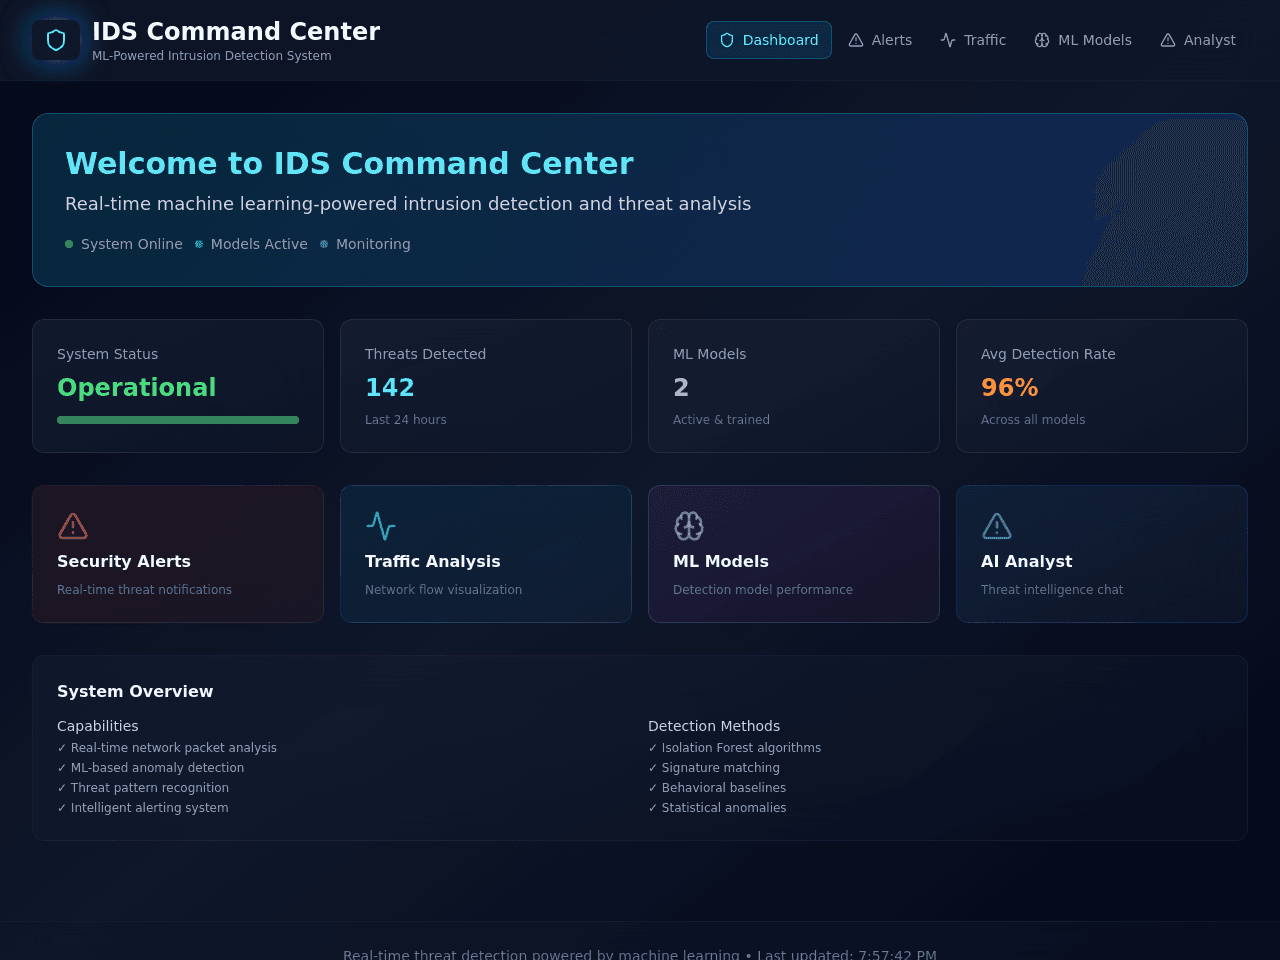
Task: Click the Monitoring status dot
Action: tap(324, 244)
